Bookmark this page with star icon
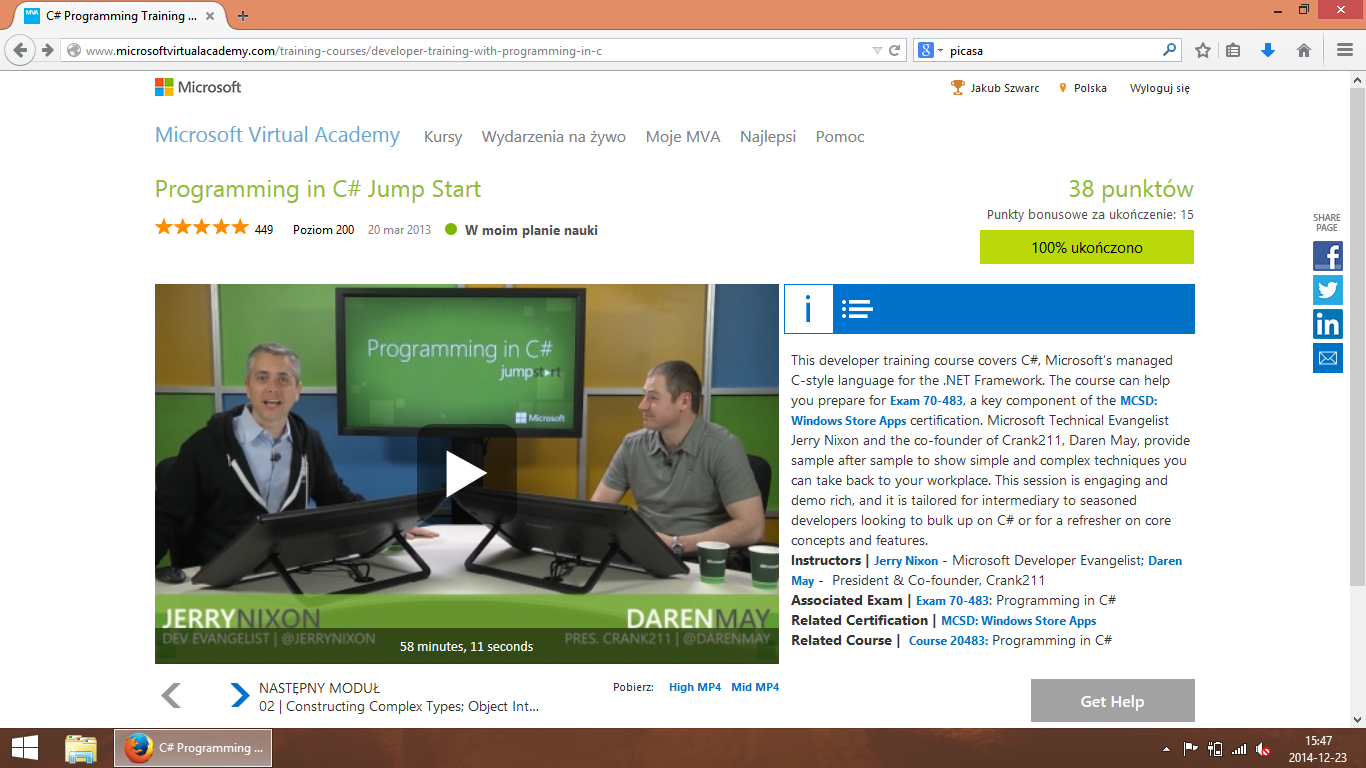Viewport: 1366px width, 768px height. click(1203, 50)
